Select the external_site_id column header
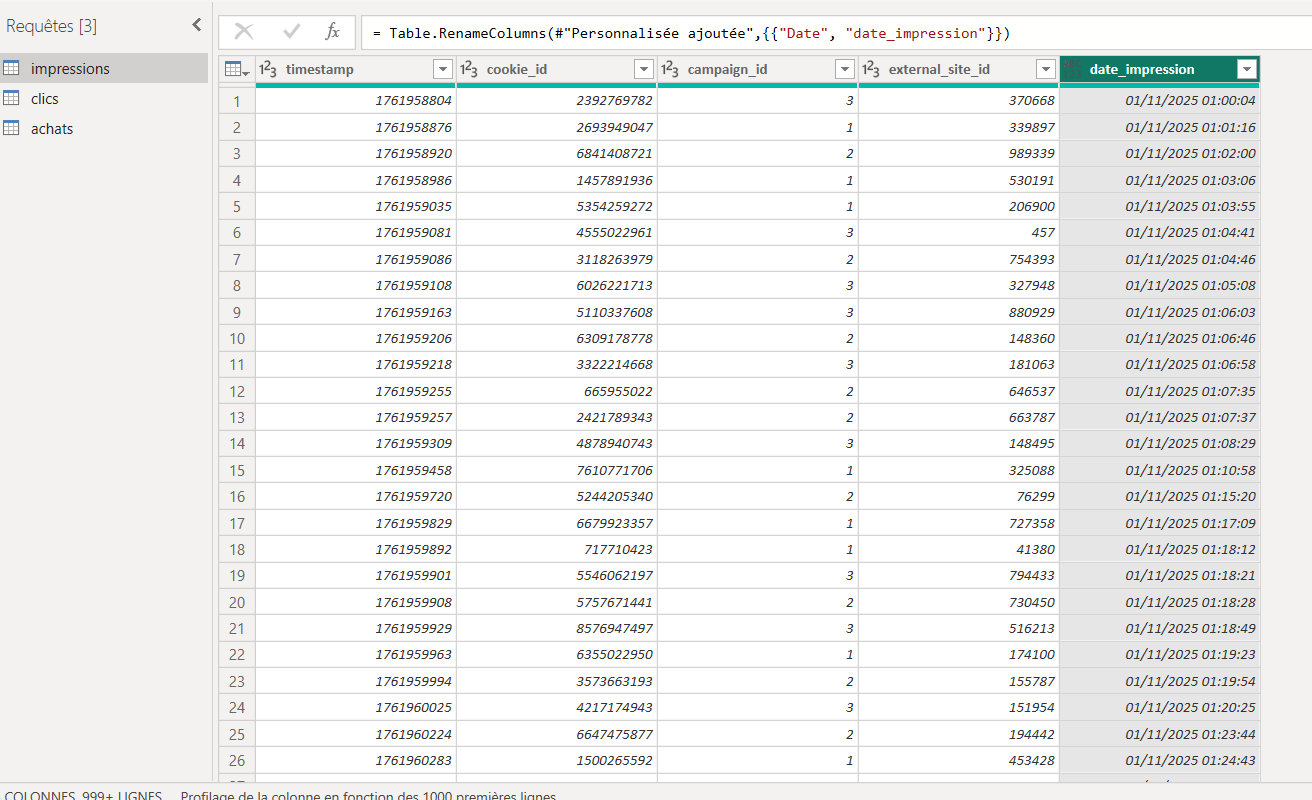 point(950,69)
